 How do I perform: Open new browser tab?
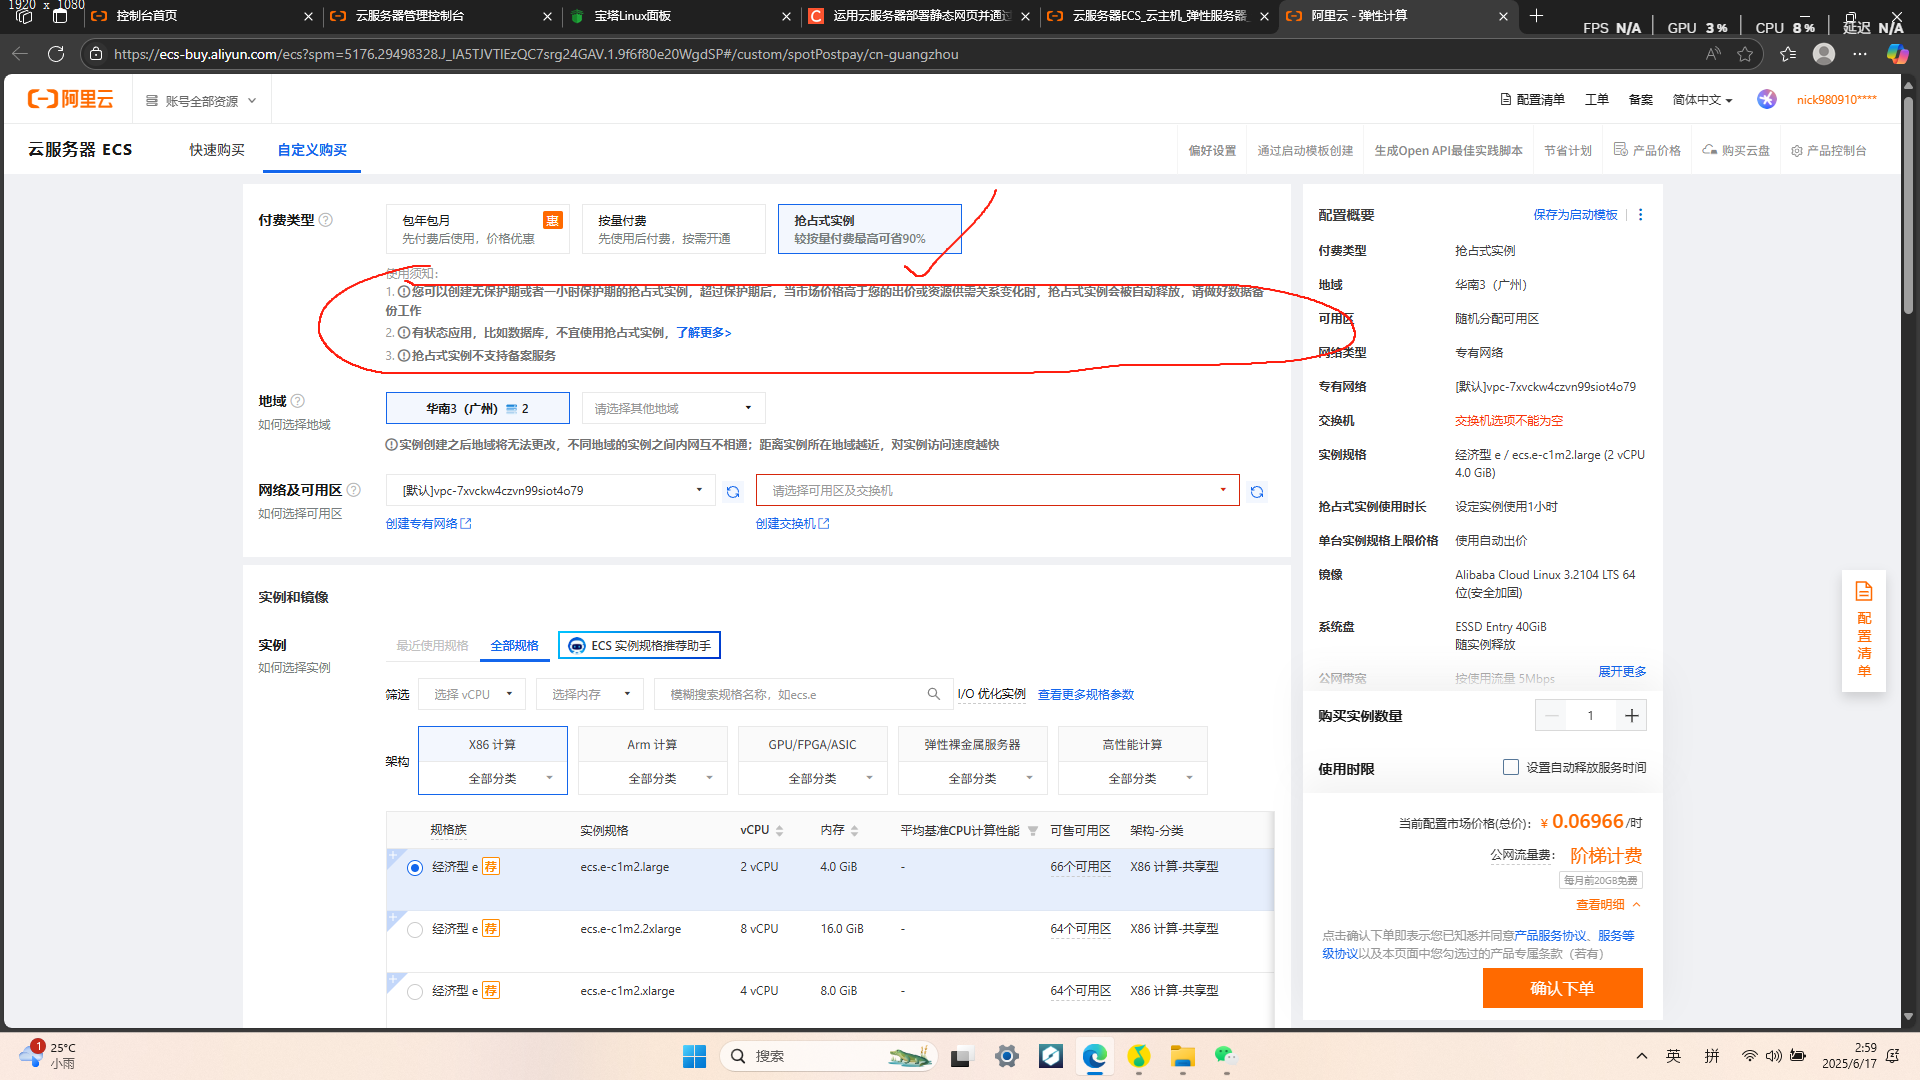click(x=1537, y=15)
